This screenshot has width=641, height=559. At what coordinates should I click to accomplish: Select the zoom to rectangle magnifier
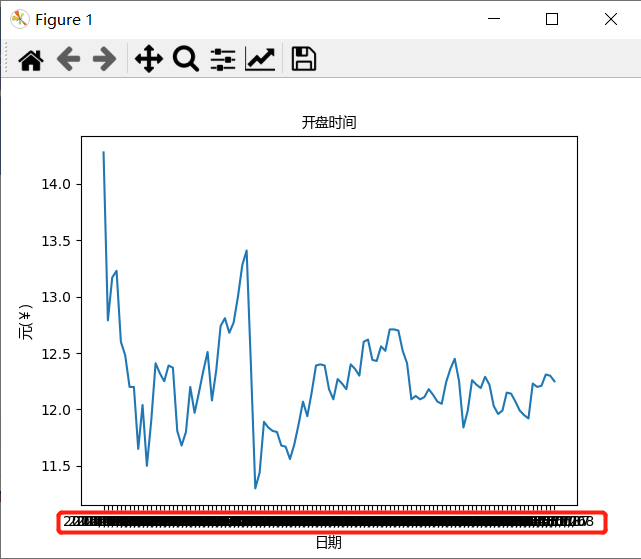coord(186,59)
